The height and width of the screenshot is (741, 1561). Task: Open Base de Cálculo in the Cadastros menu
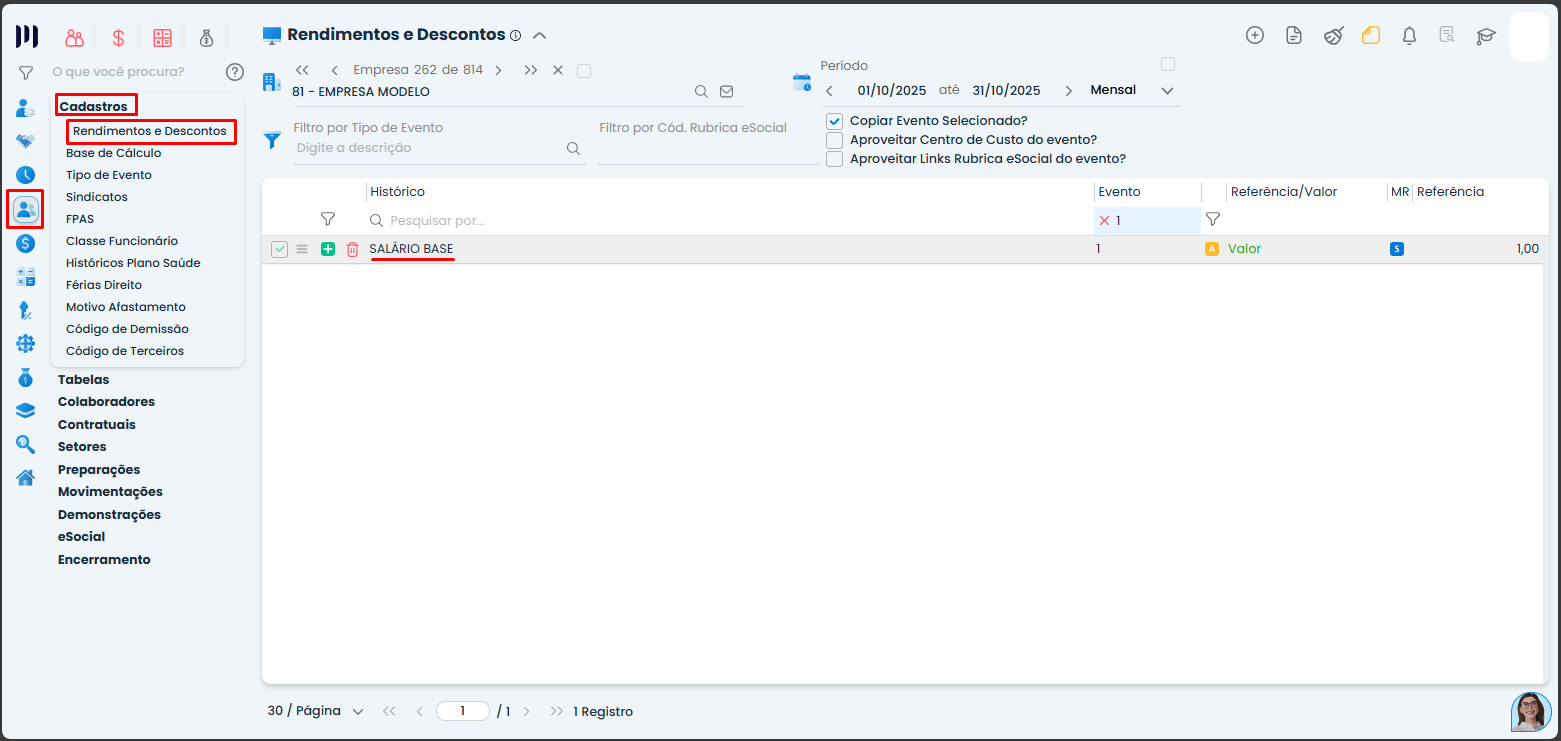113,153
